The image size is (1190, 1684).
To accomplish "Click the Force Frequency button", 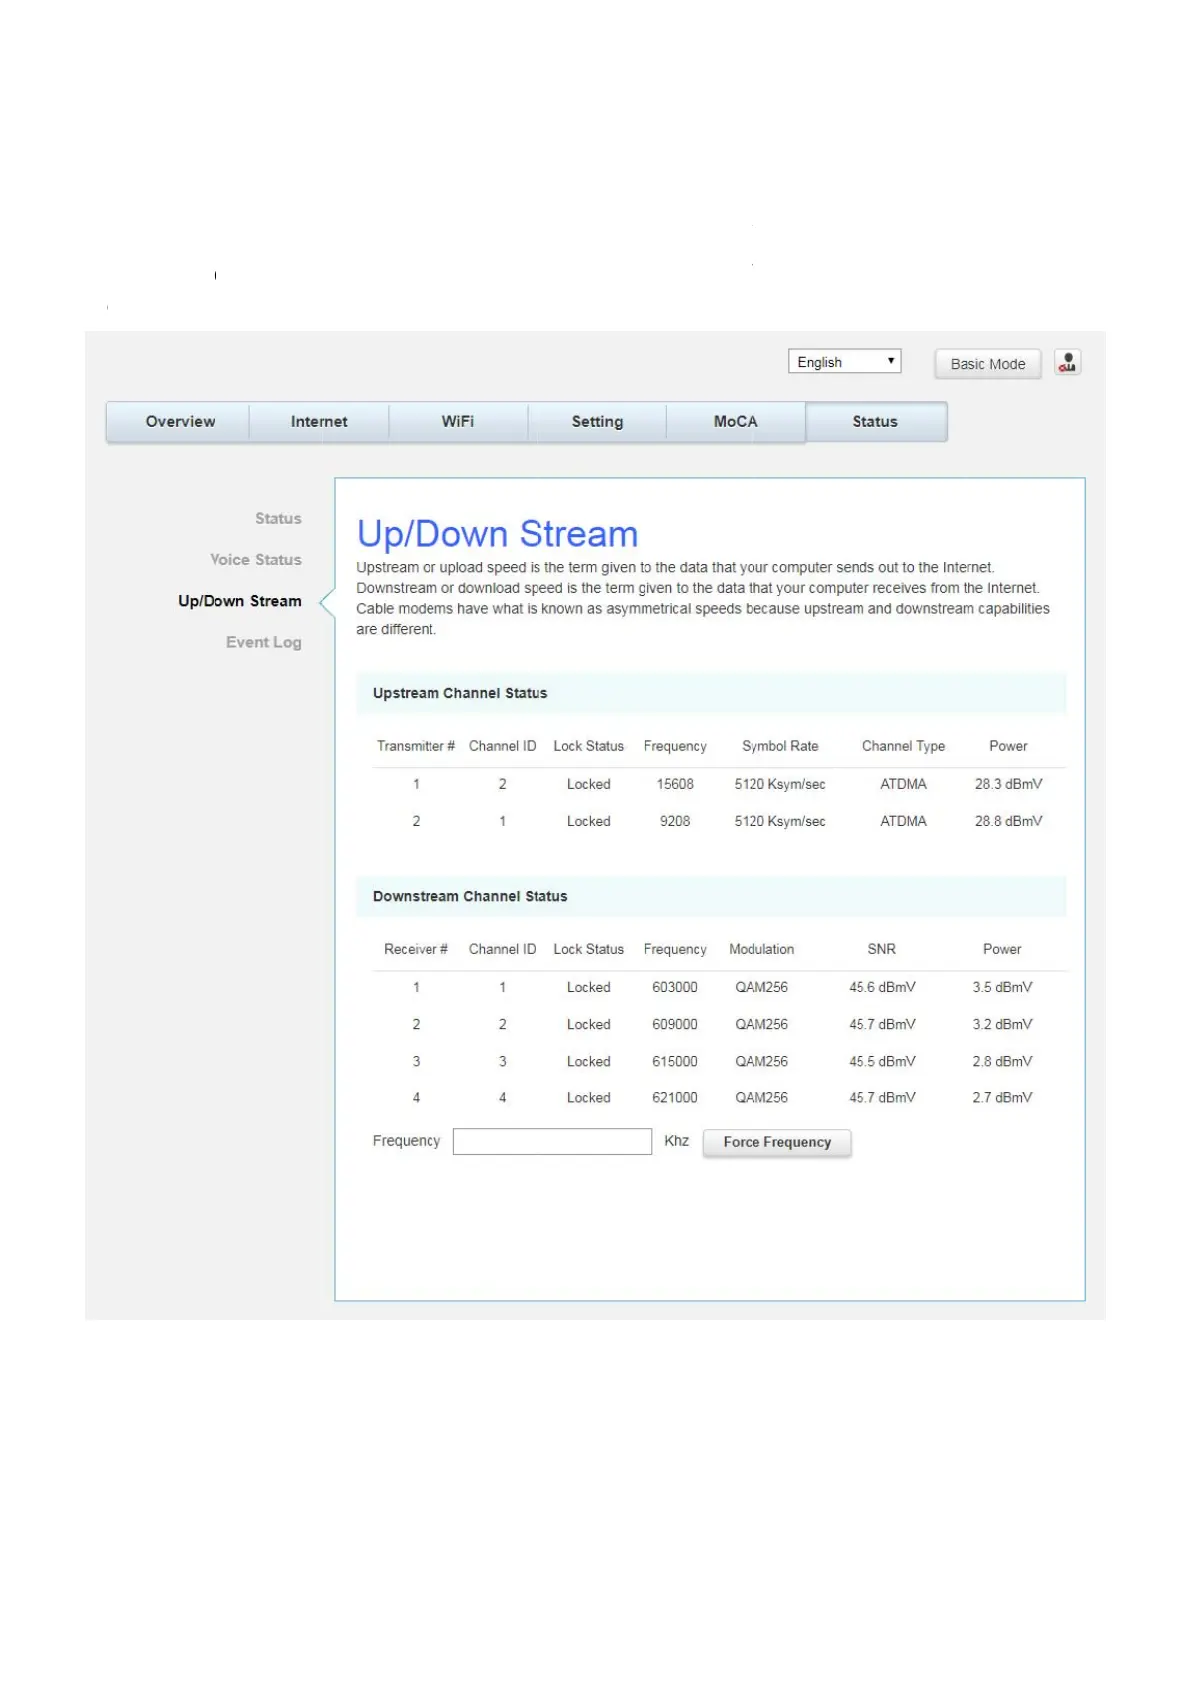I will tap(777, 1142).
